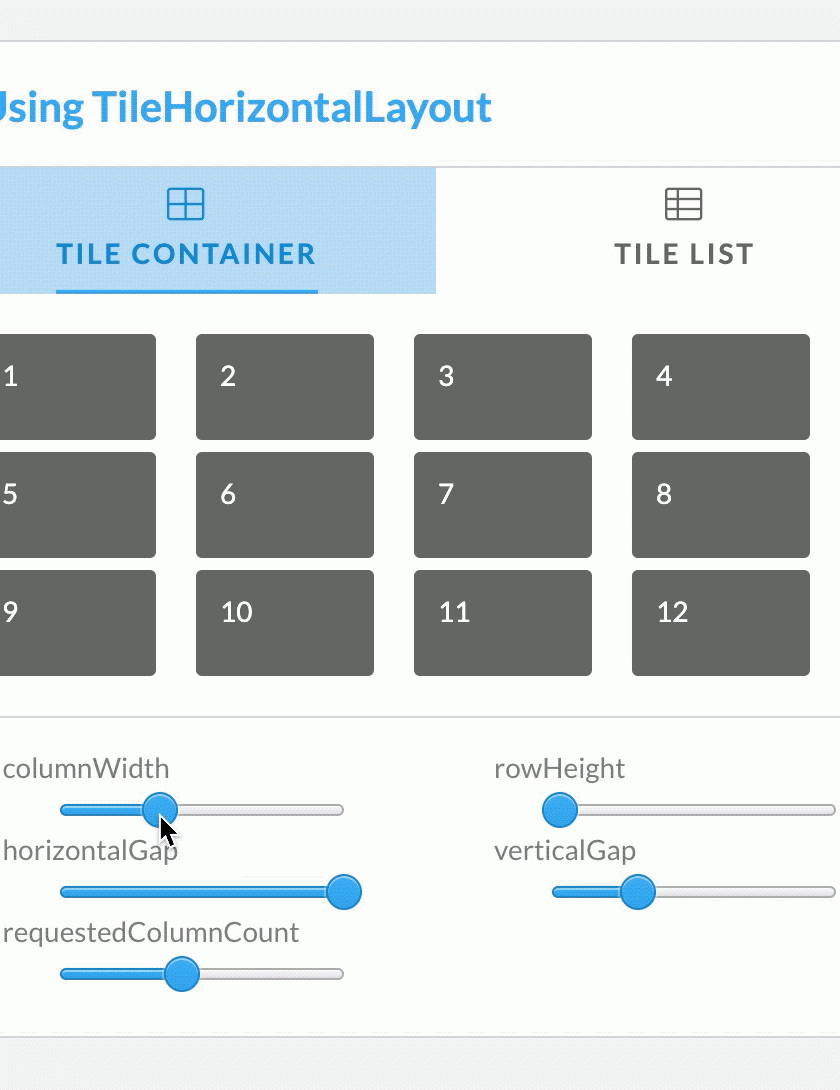Select tile number 2
The image size is (840, 1090).
coord(285,387)
